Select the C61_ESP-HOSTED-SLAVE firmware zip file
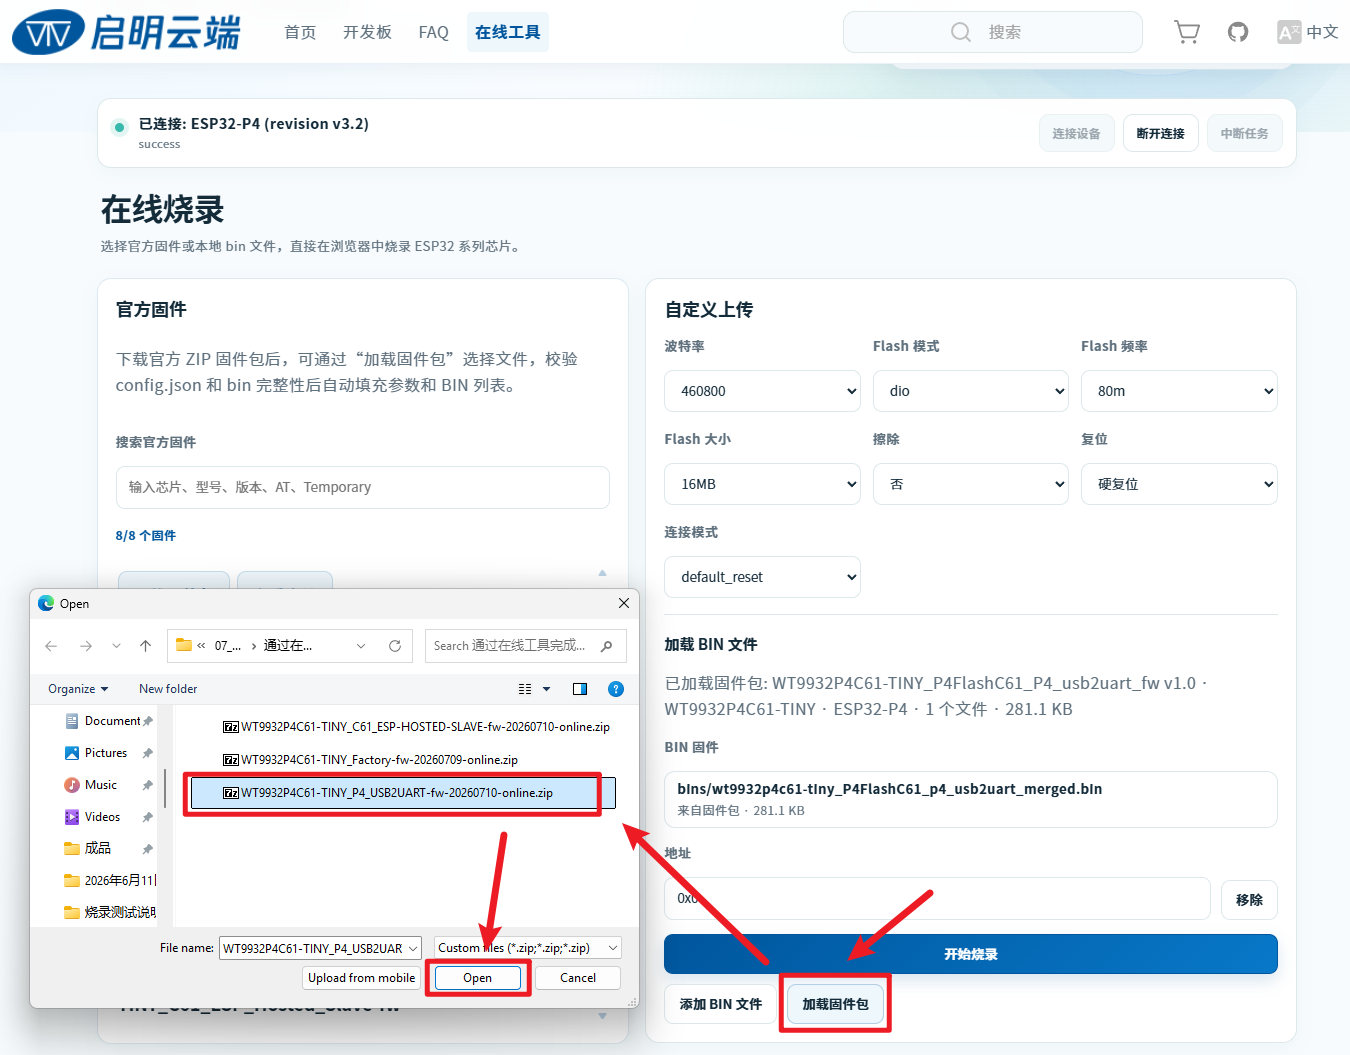 coord(416,727)
